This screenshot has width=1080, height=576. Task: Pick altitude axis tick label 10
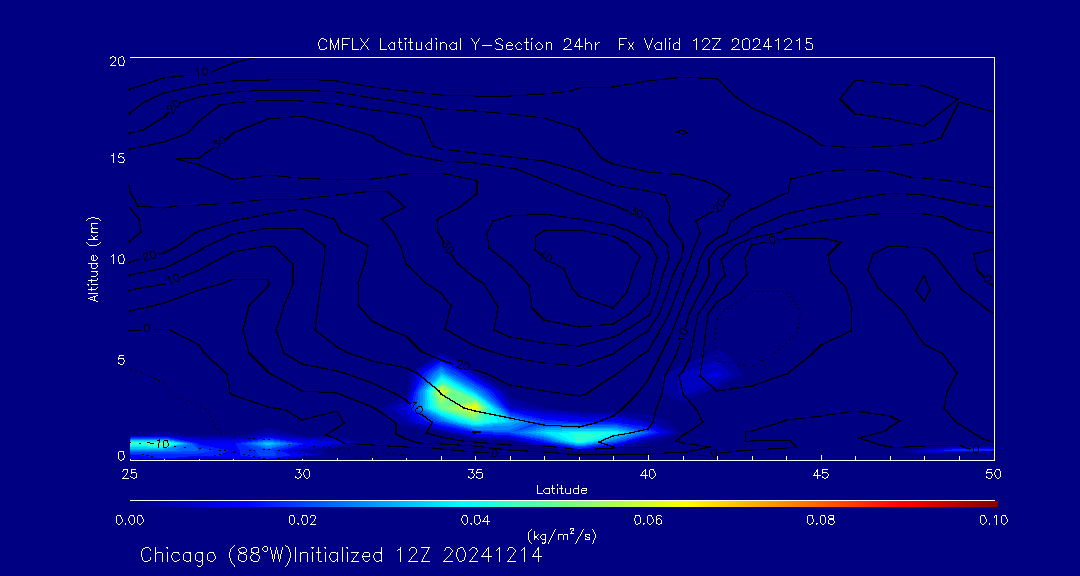[x=116, y=259]
